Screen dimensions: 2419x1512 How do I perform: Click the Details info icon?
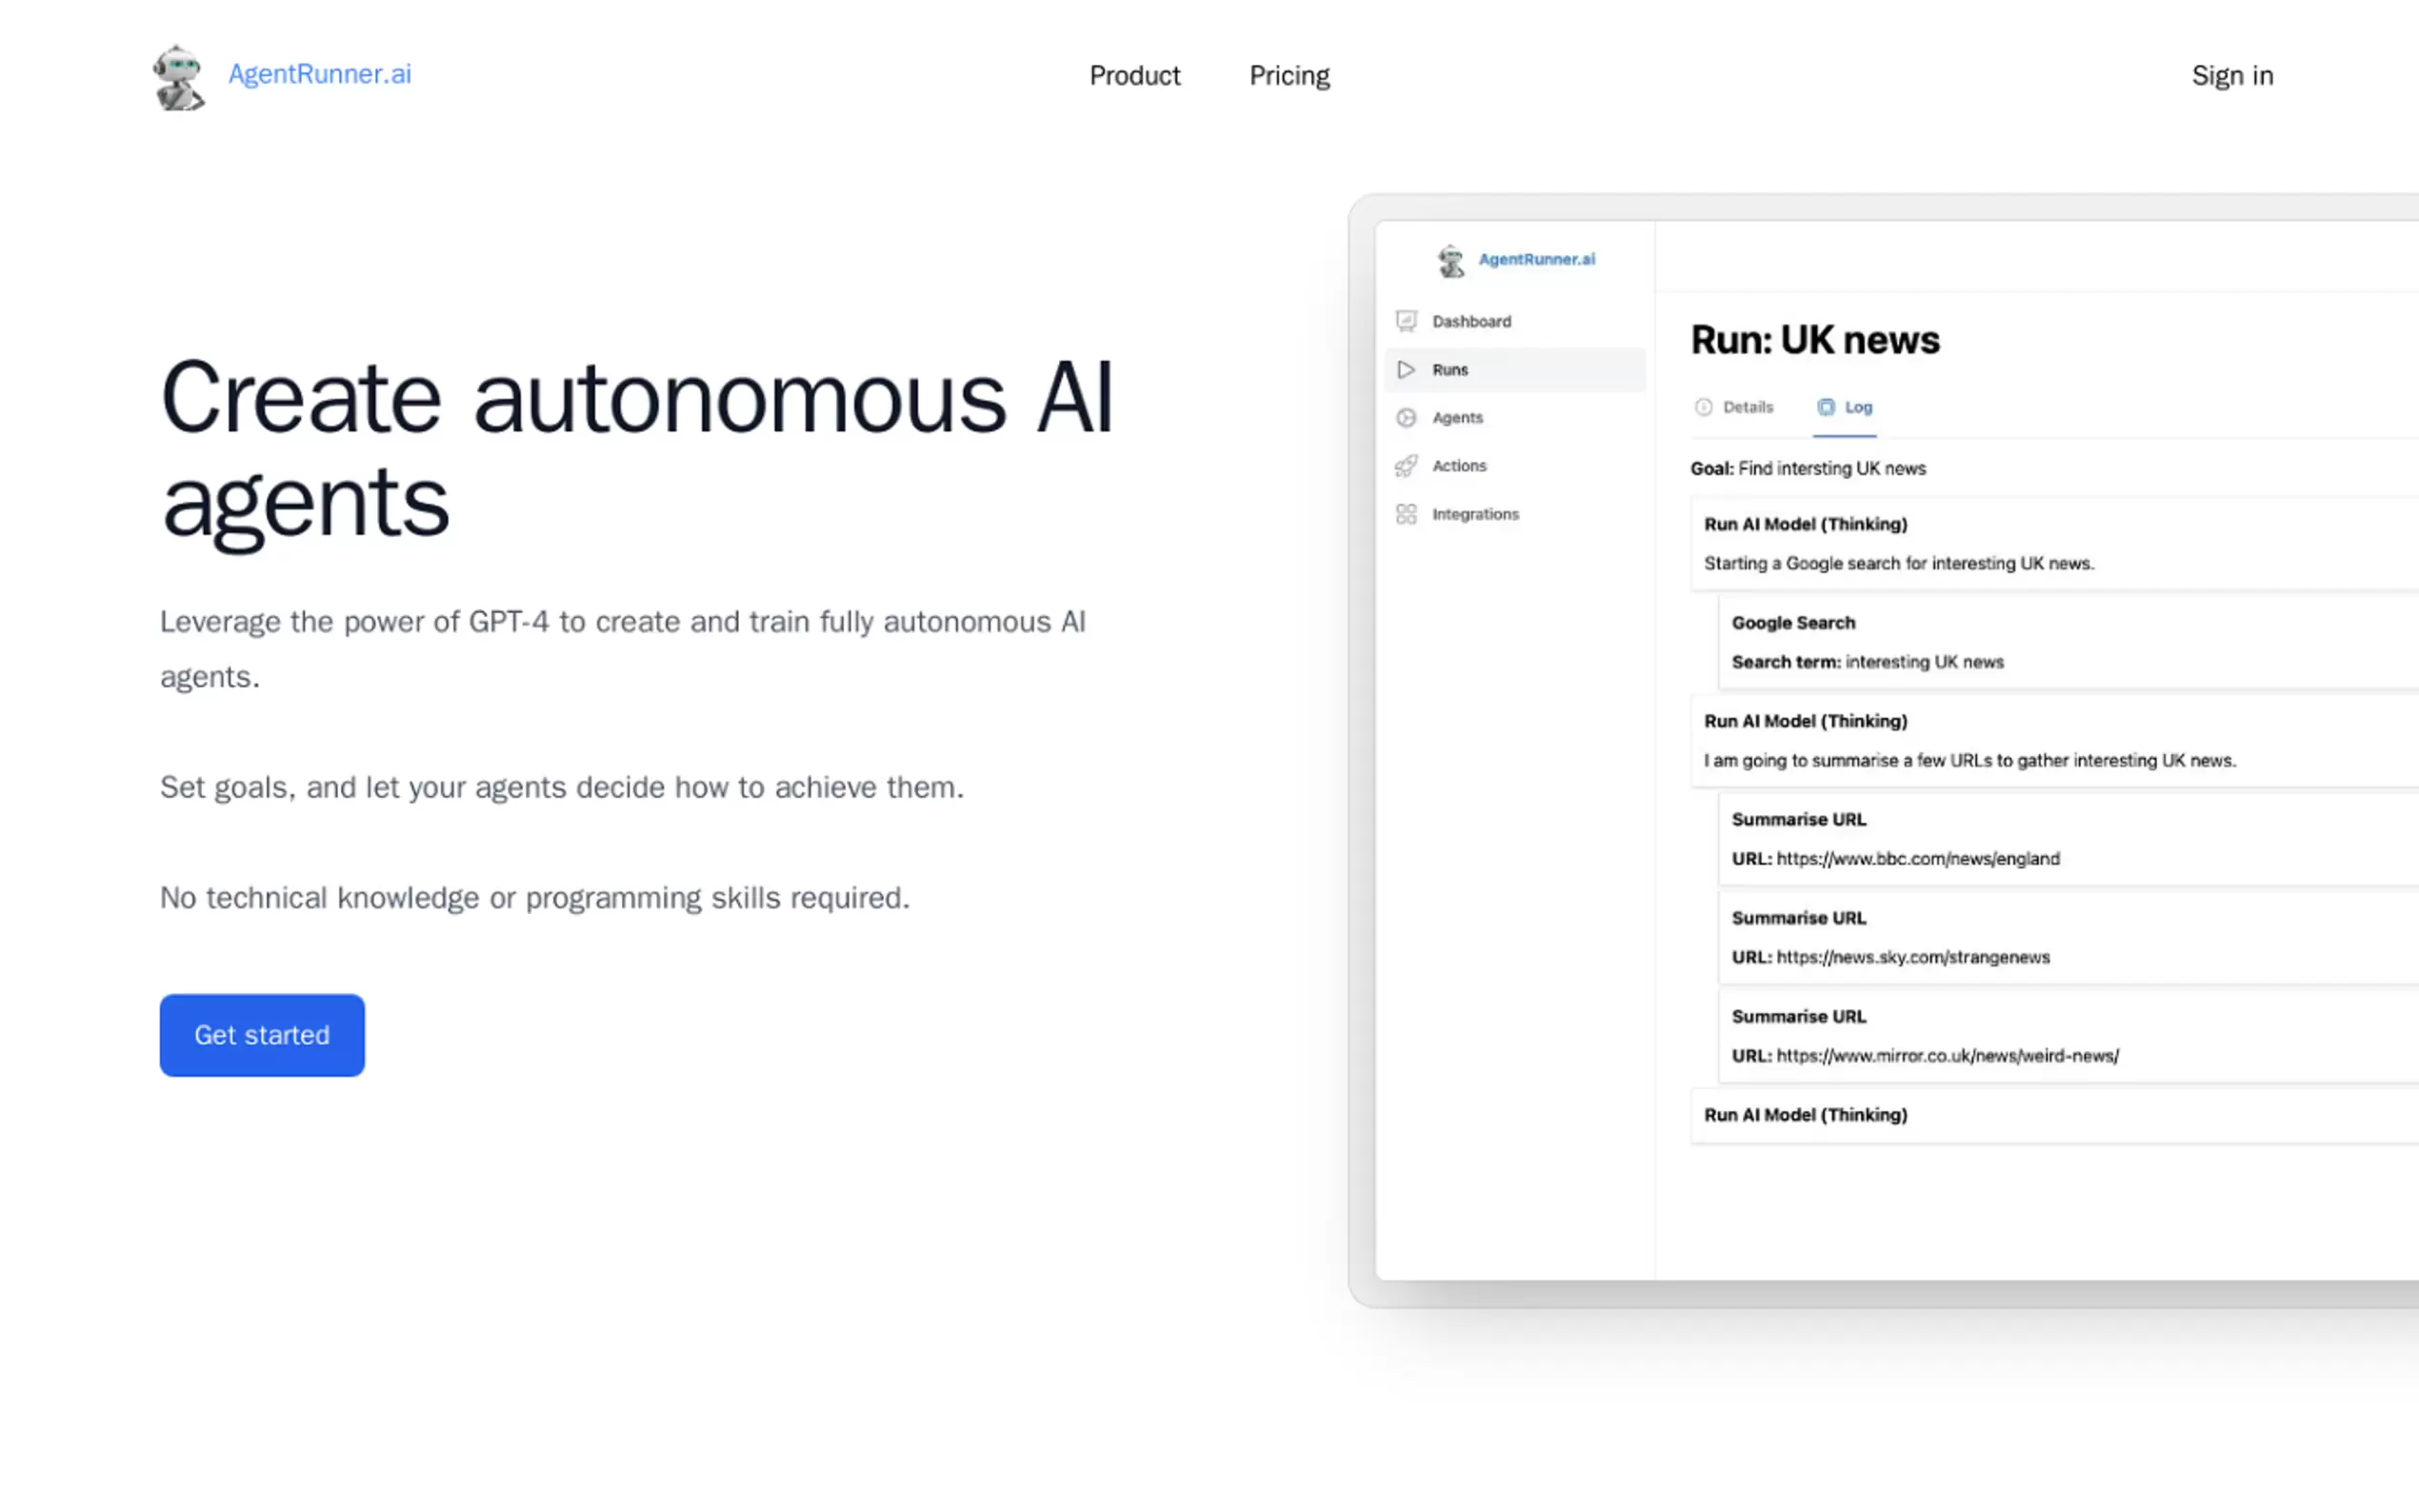(1703, 407)
